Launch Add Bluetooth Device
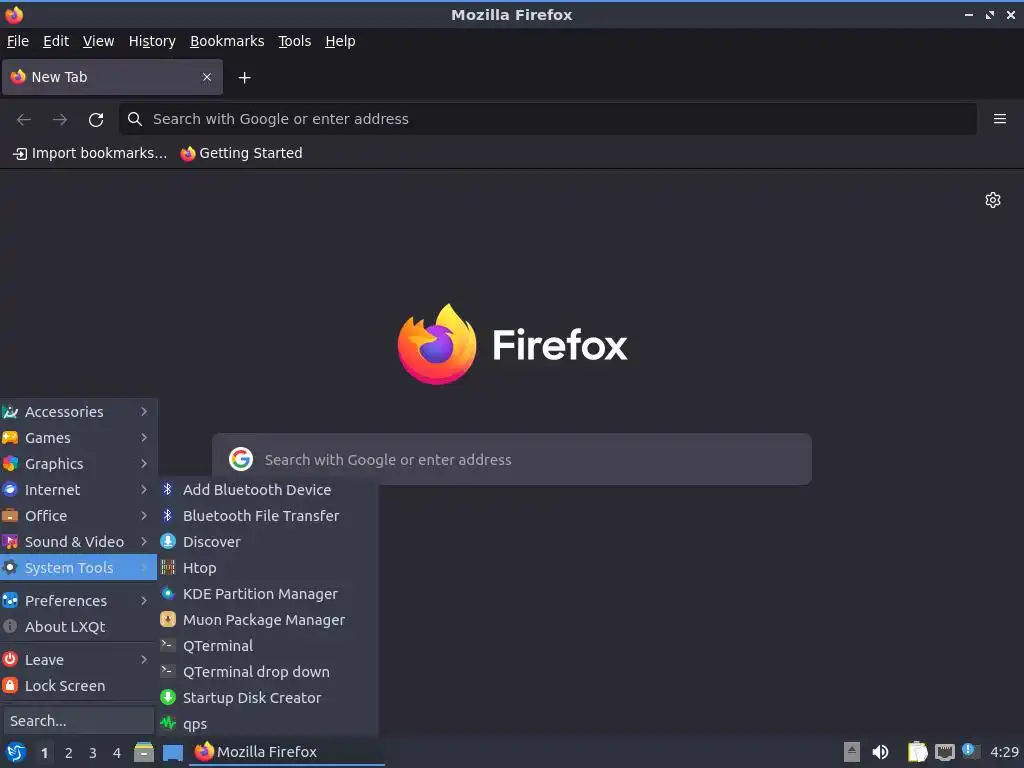 (268, 490)
